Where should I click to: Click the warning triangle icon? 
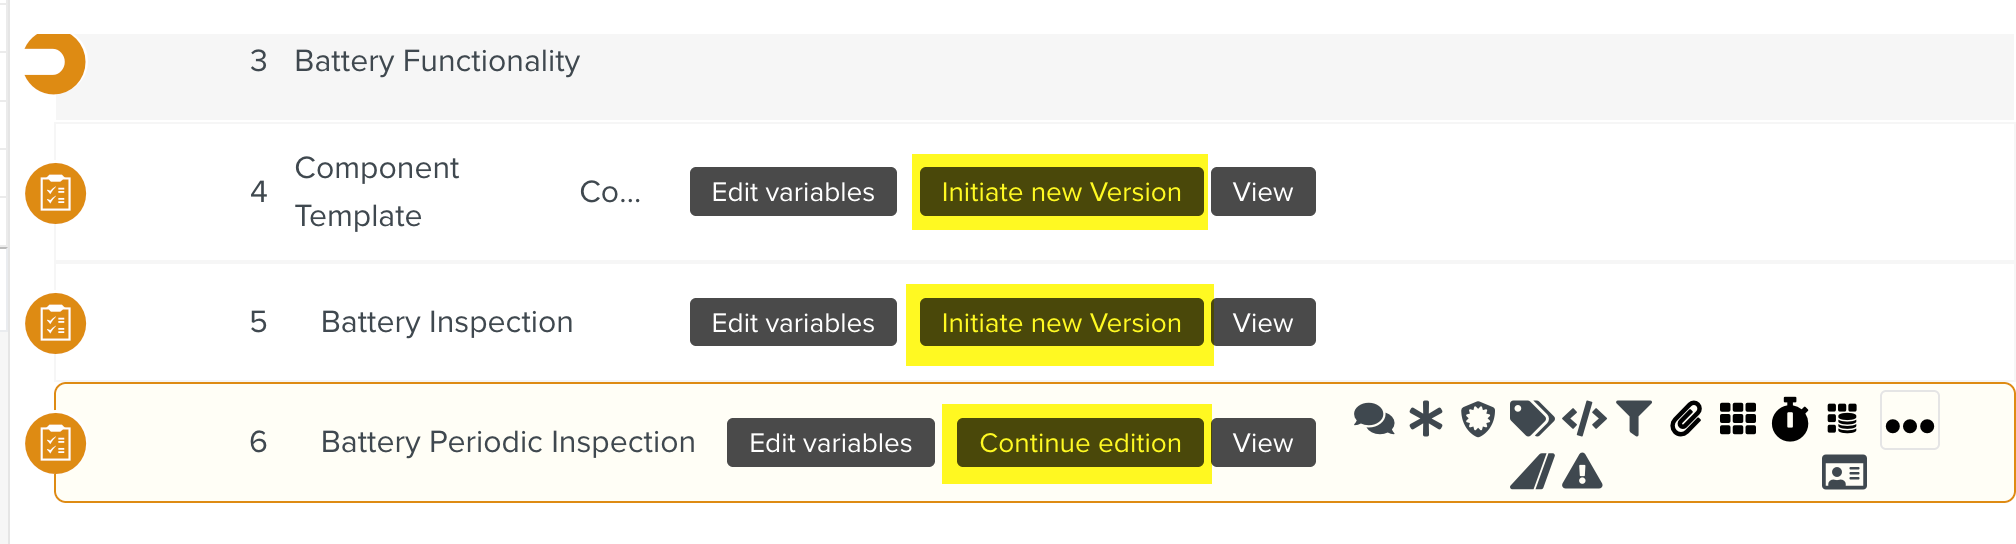point(1582,471)
